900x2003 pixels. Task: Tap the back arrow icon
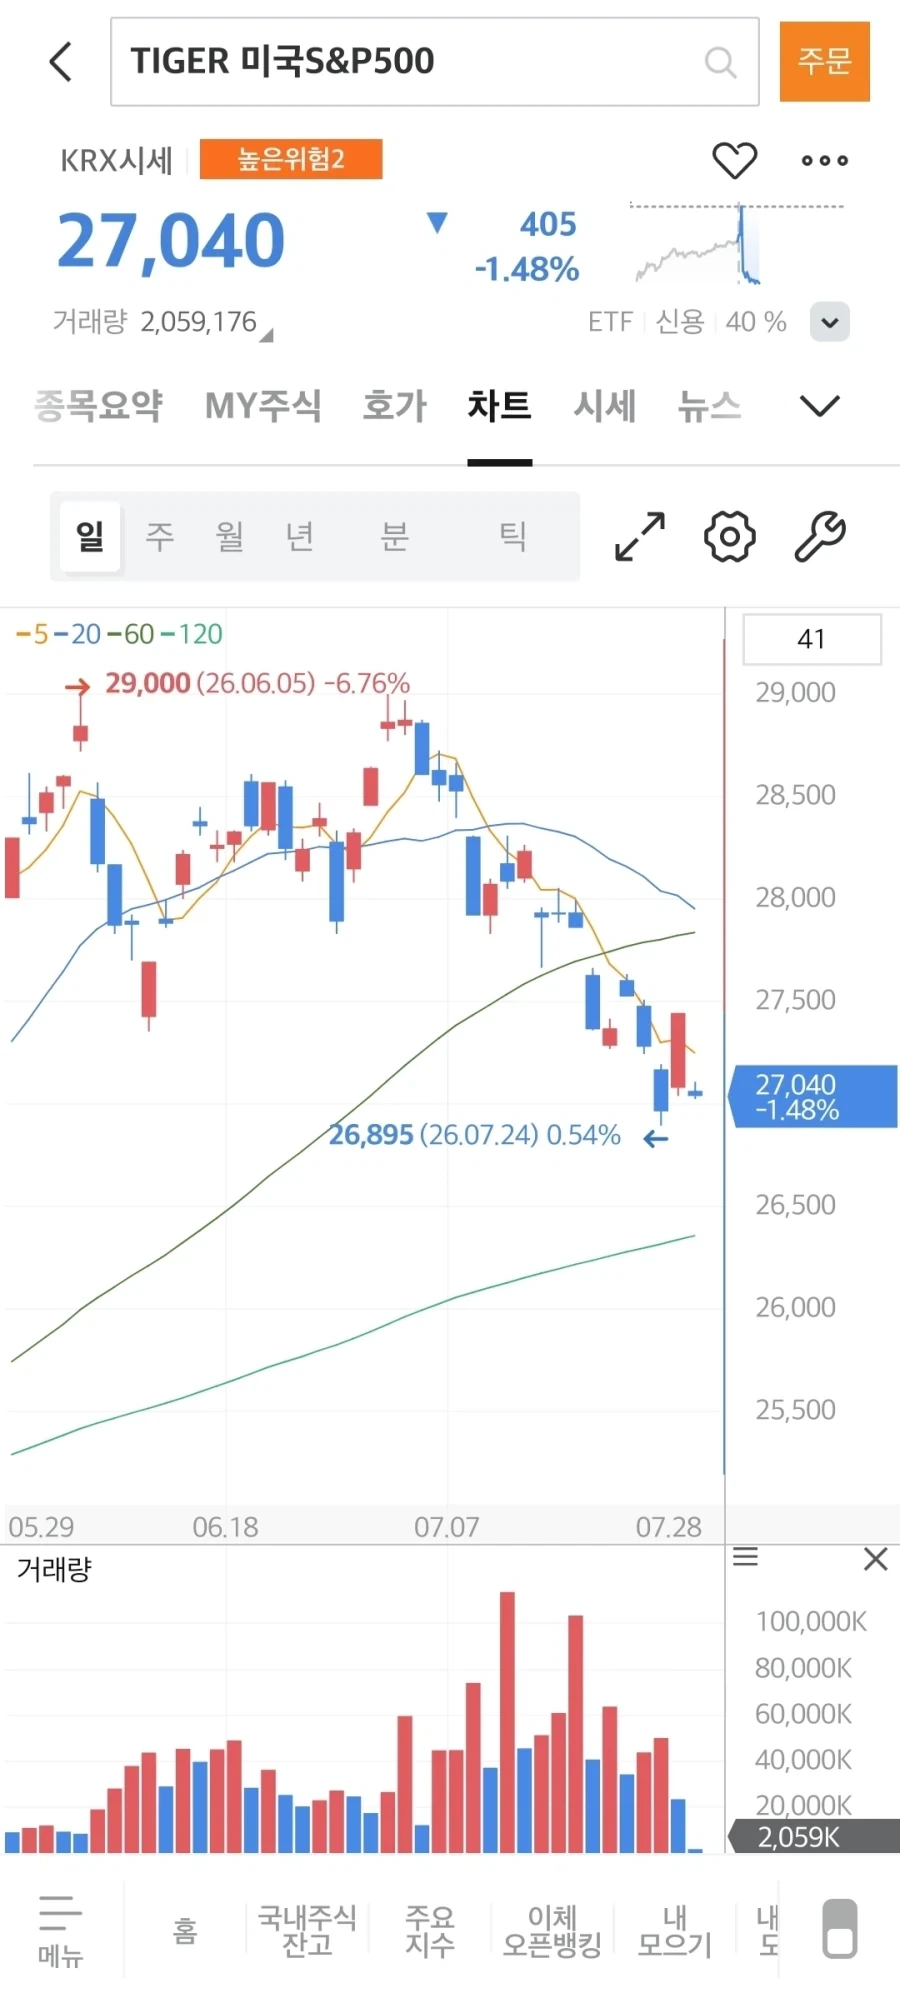click(61, 61)
